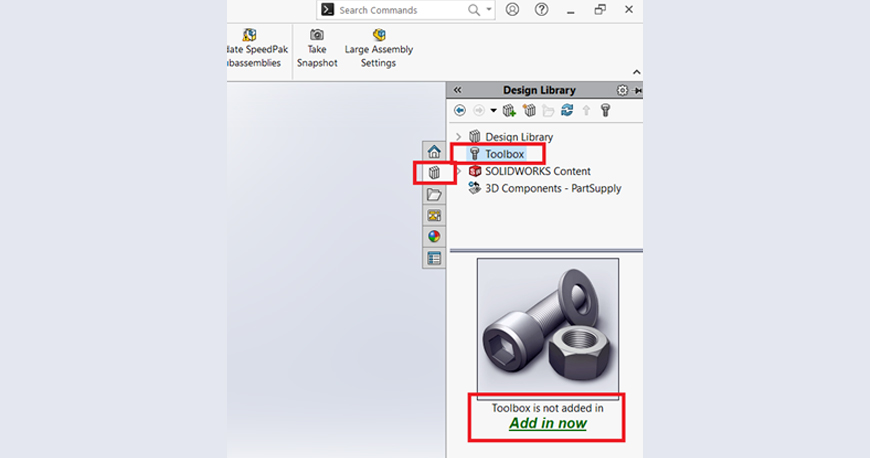The width and height of the screenshot is (870, 458).
Task: Open the File Explorer task pane tab
Action: click(434, 194)
